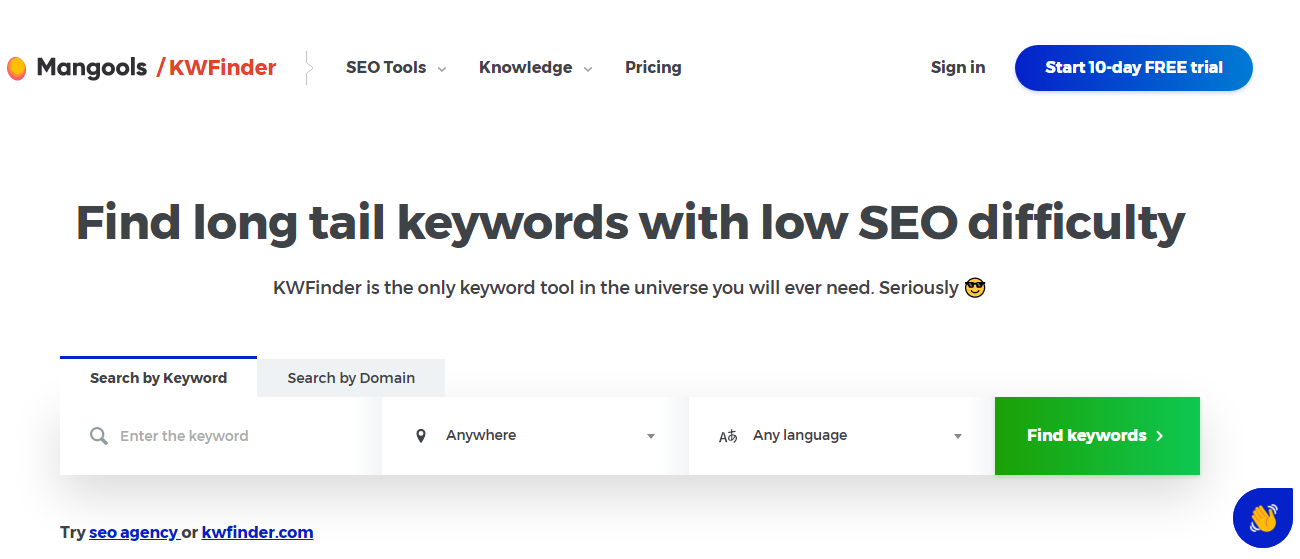Try the kwfinder.com example link
This screenshot has width=1300, height=559.
click(x=257, y=532)
